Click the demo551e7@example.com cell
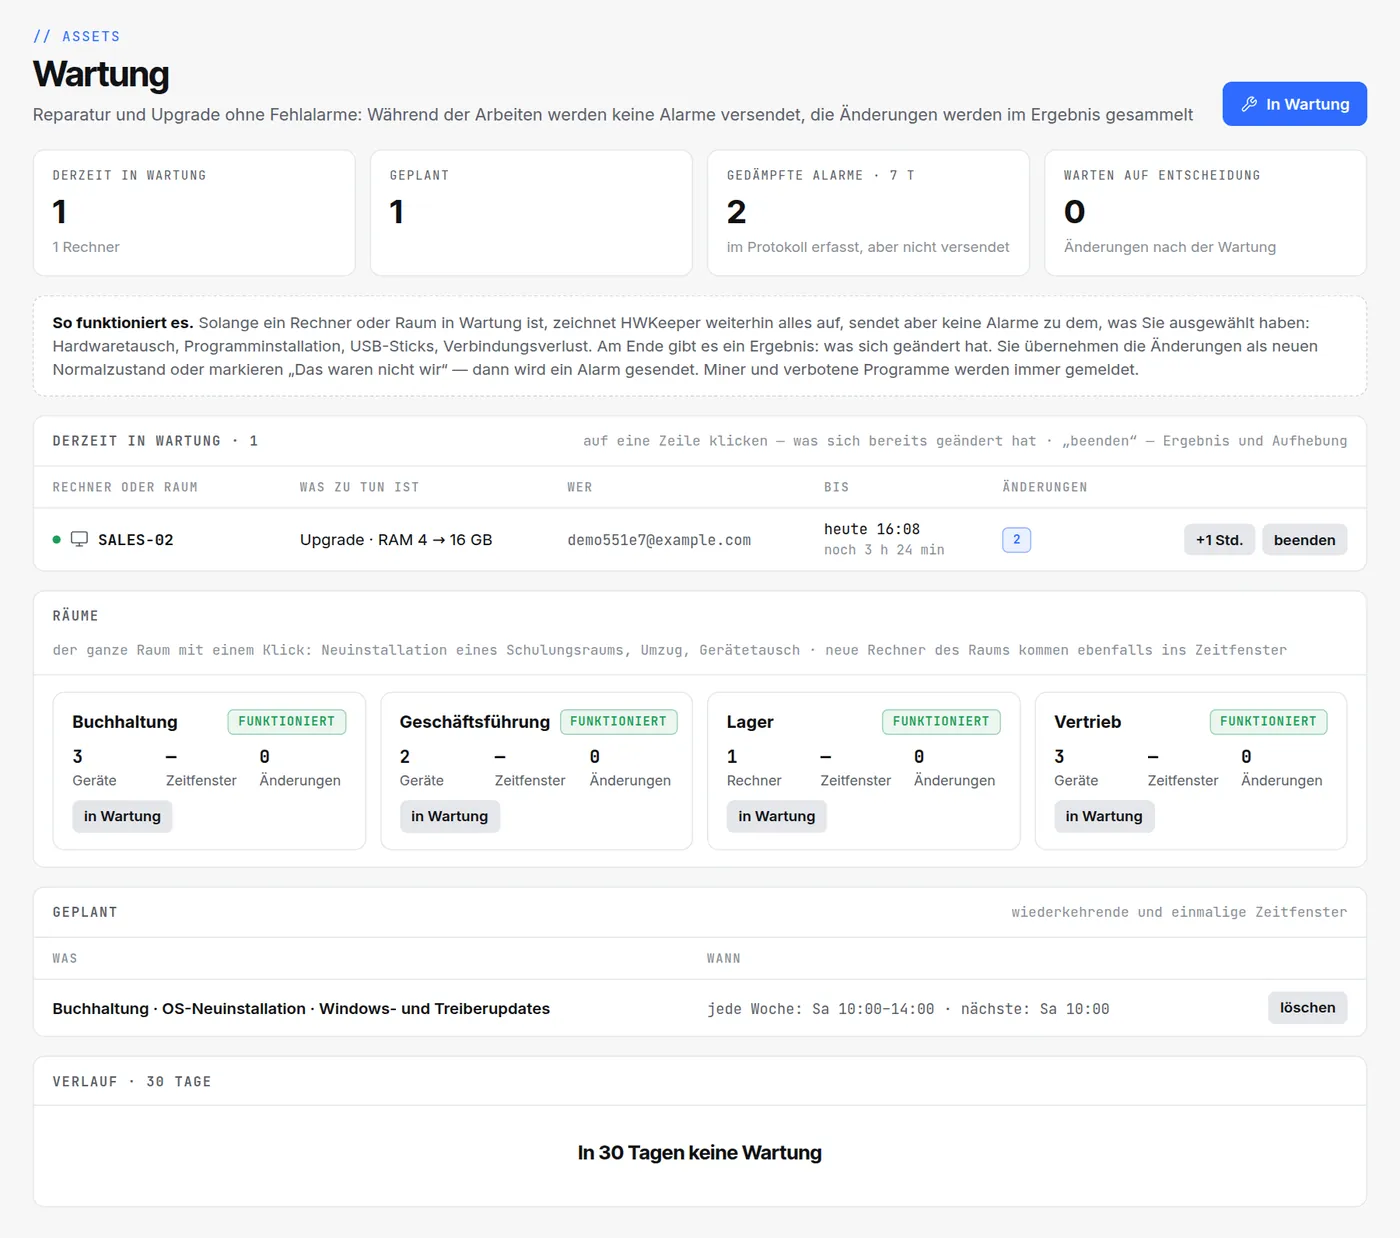 [x=659, y=540]
